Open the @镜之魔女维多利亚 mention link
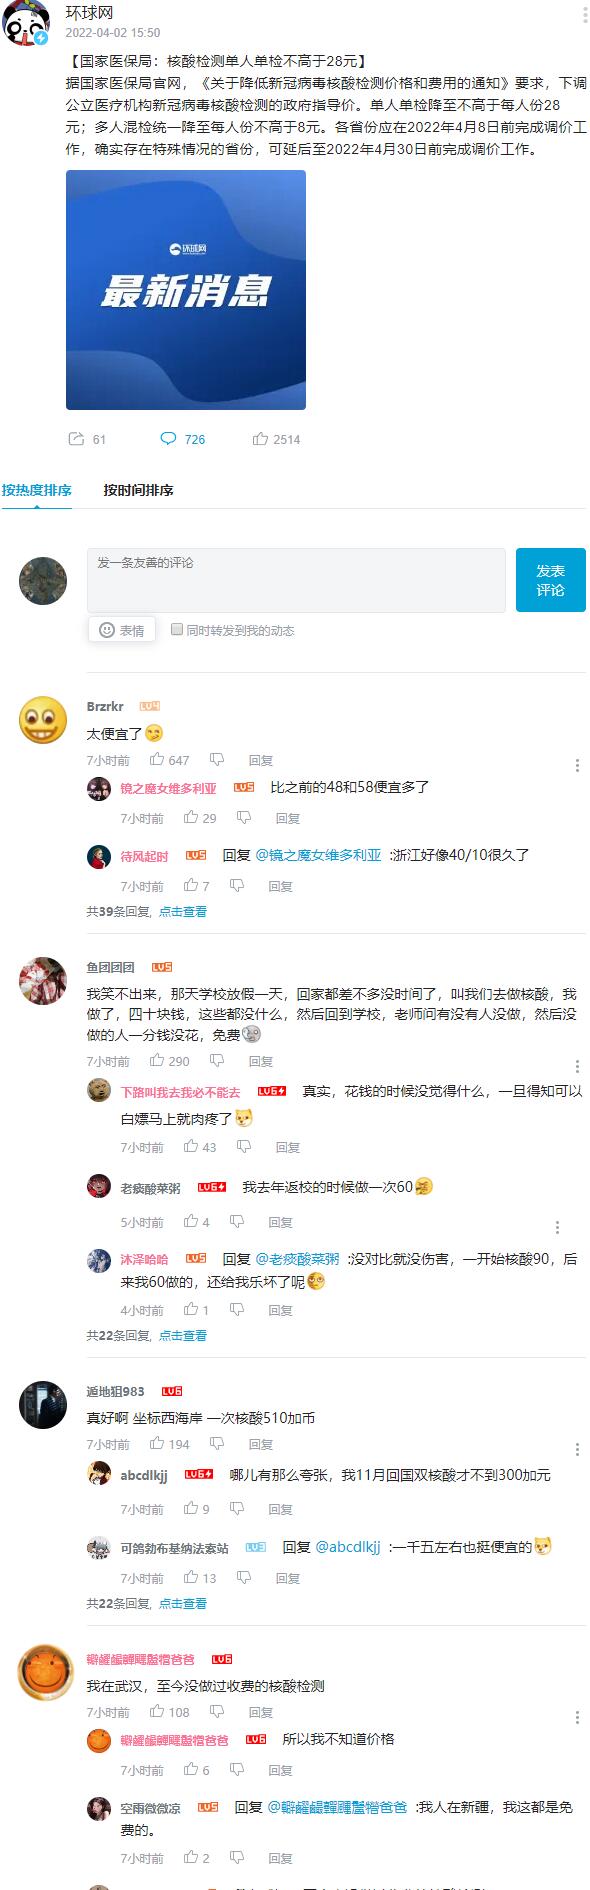Screen dimensions: 590x1890 click(x=318, y=855)
